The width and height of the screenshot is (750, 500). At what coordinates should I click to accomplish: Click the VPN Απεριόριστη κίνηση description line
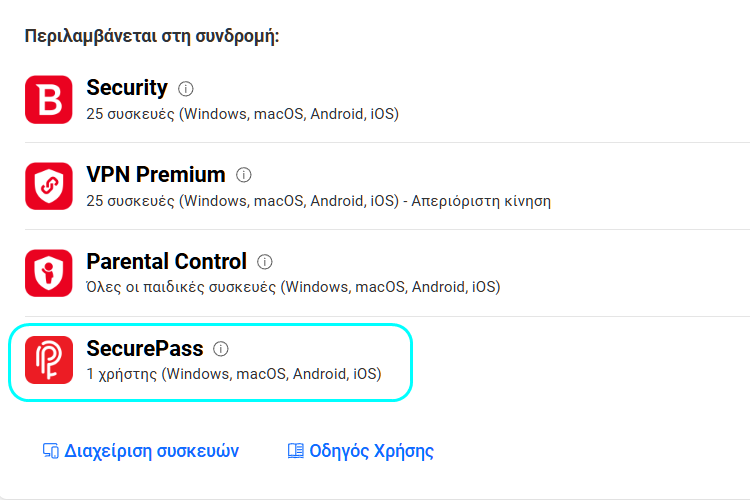319,201
